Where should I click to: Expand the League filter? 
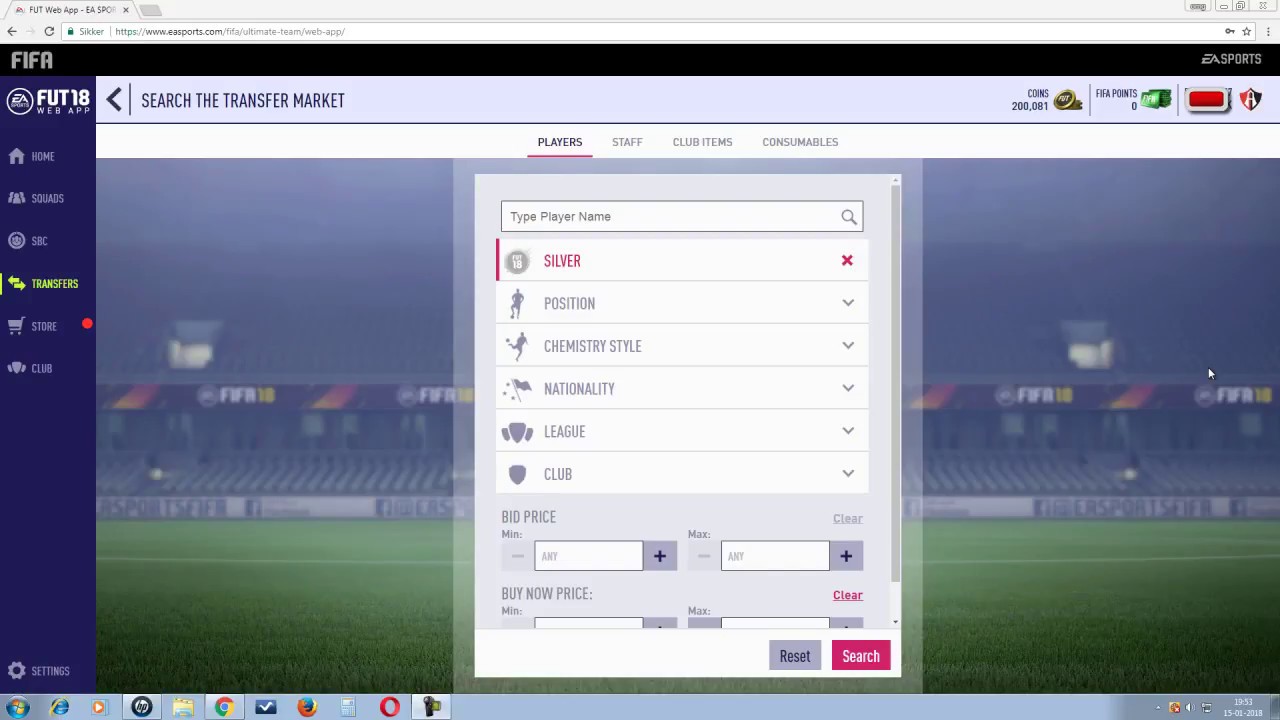click(x=682, y=431)
